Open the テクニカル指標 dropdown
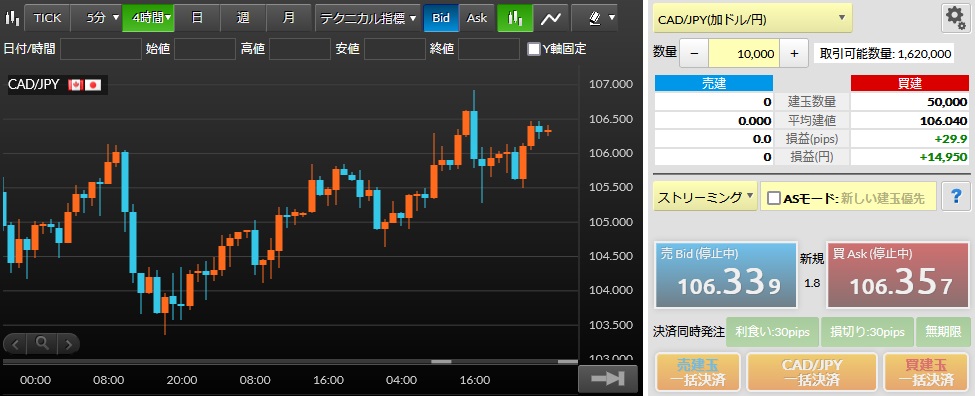The image size is (975, 396). click(x=368, y=18)
